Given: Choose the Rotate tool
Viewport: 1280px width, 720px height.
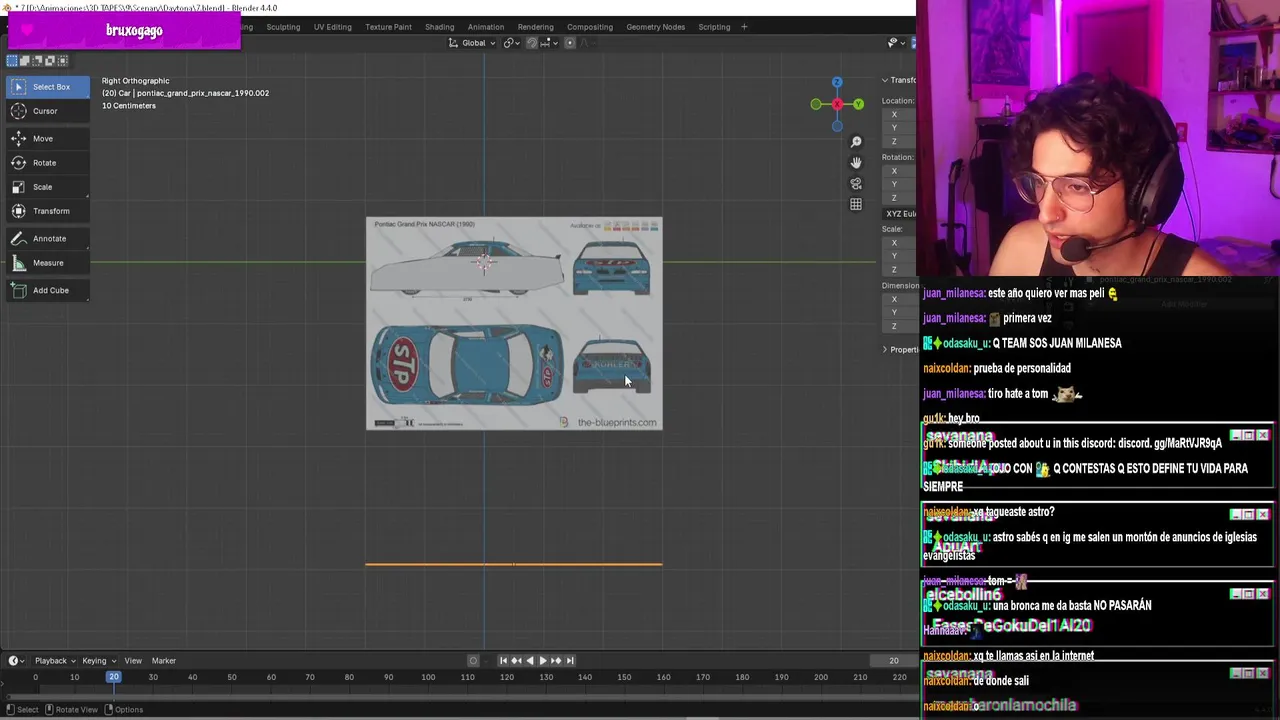Looking at the screenshot, I should (x=47, y=163).
